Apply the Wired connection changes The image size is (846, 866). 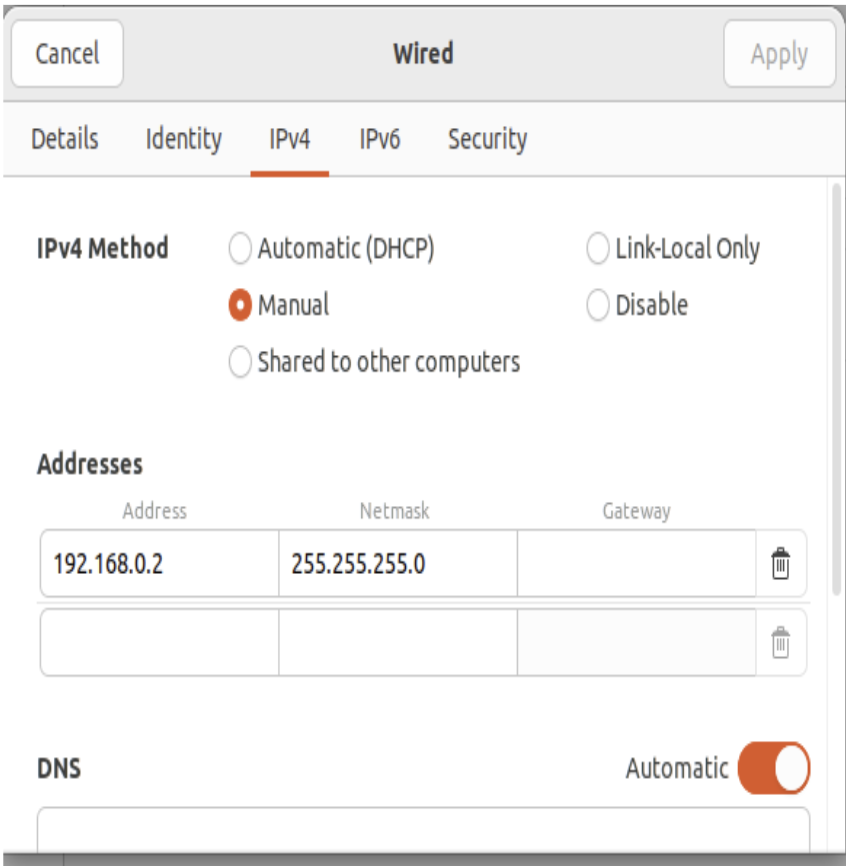[x=779, y=54]
